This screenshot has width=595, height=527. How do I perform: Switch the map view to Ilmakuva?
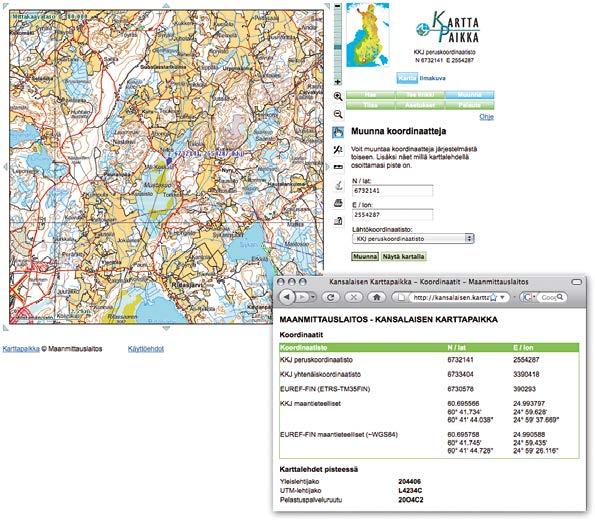432,78
